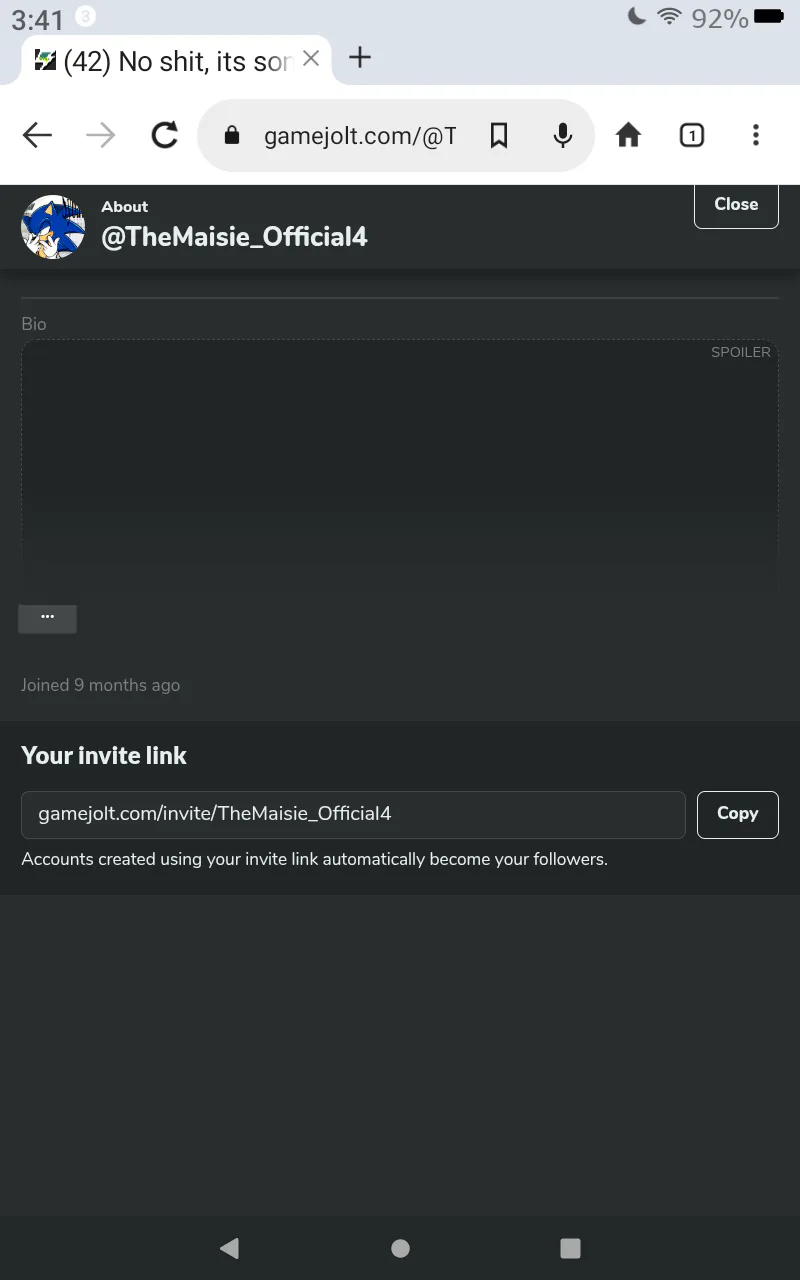
Task: Reload the page with refresh icon
Action: [165, 135]
